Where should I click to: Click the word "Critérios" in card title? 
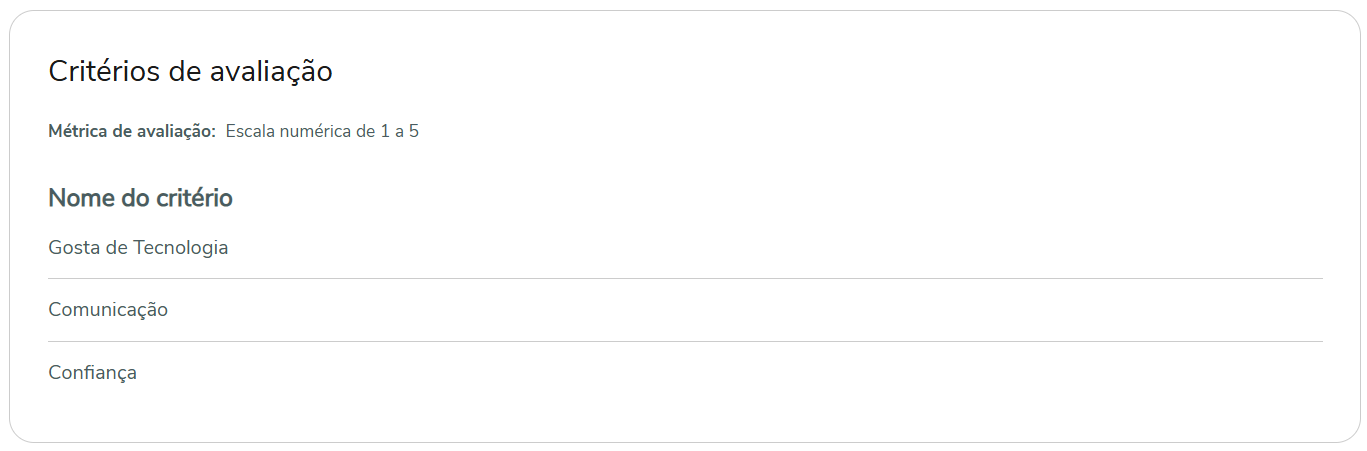[101, 72]
